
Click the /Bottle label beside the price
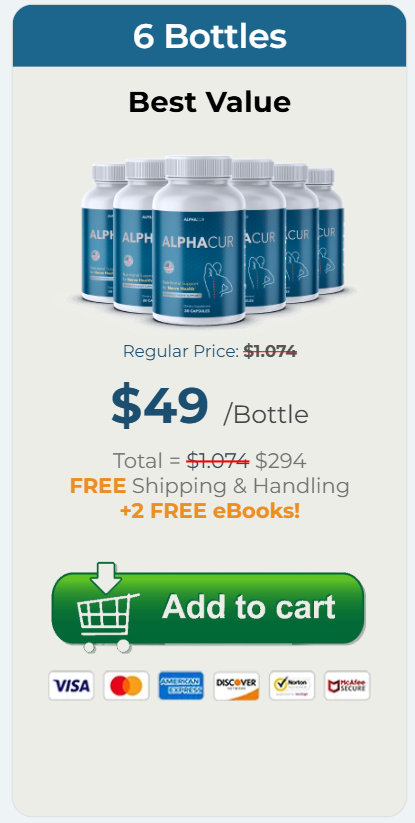[265, 415]
